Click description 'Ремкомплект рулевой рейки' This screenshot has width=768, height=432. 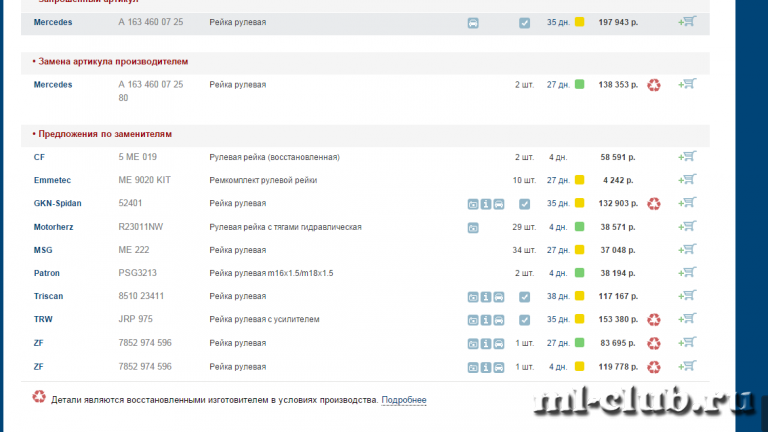[263, 180]
